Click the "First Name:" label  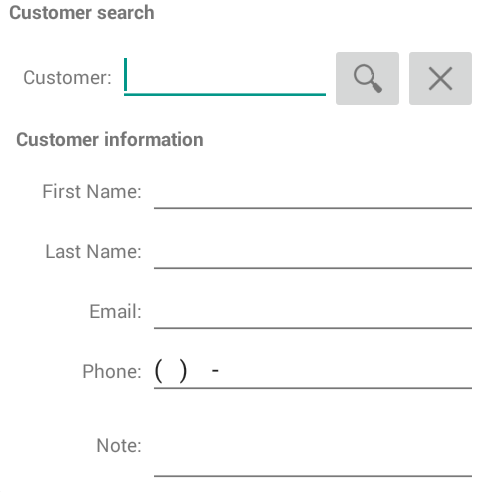92,192
